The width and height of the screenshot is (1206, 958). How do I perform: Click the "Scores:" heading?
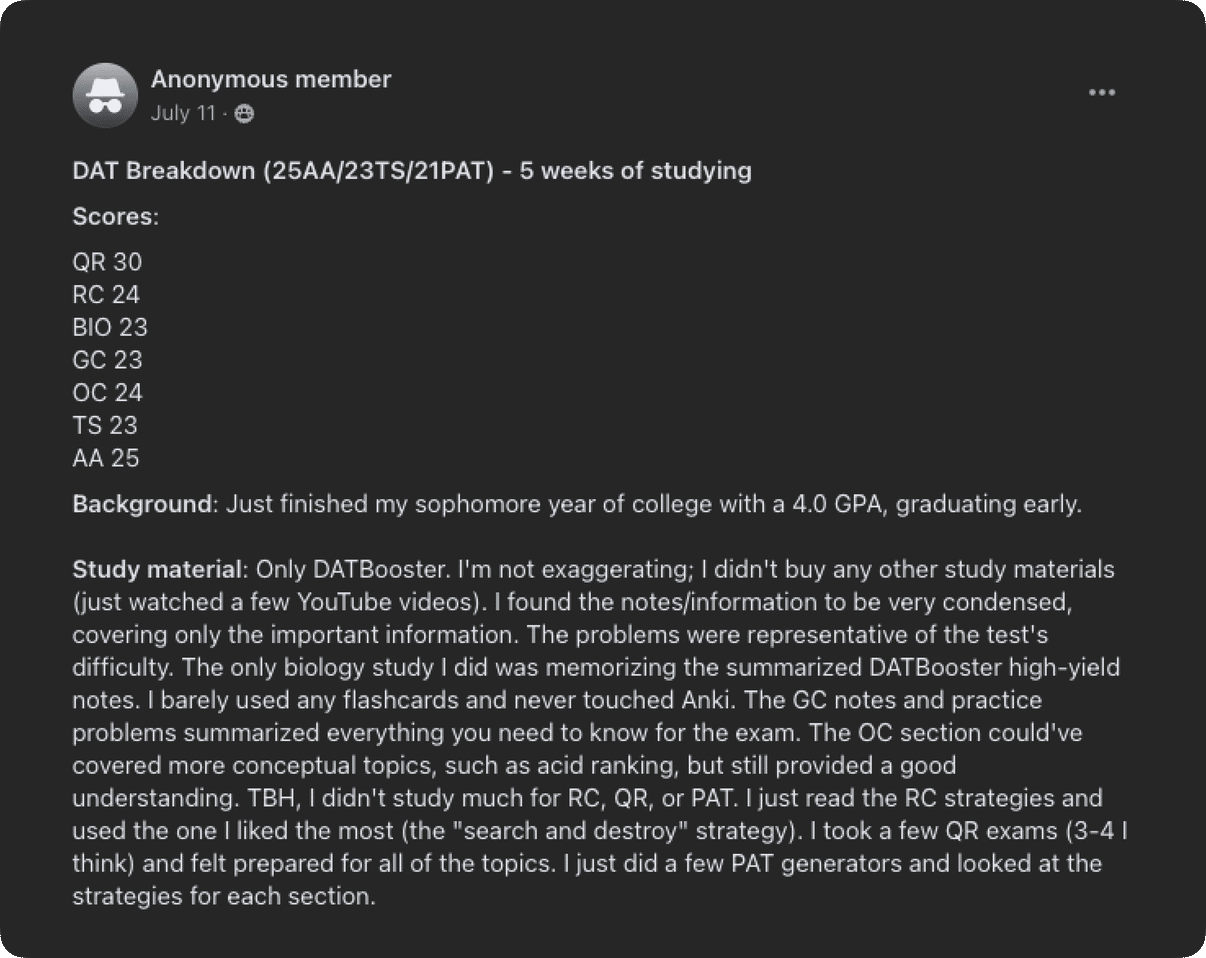click(x=116, y=216)
